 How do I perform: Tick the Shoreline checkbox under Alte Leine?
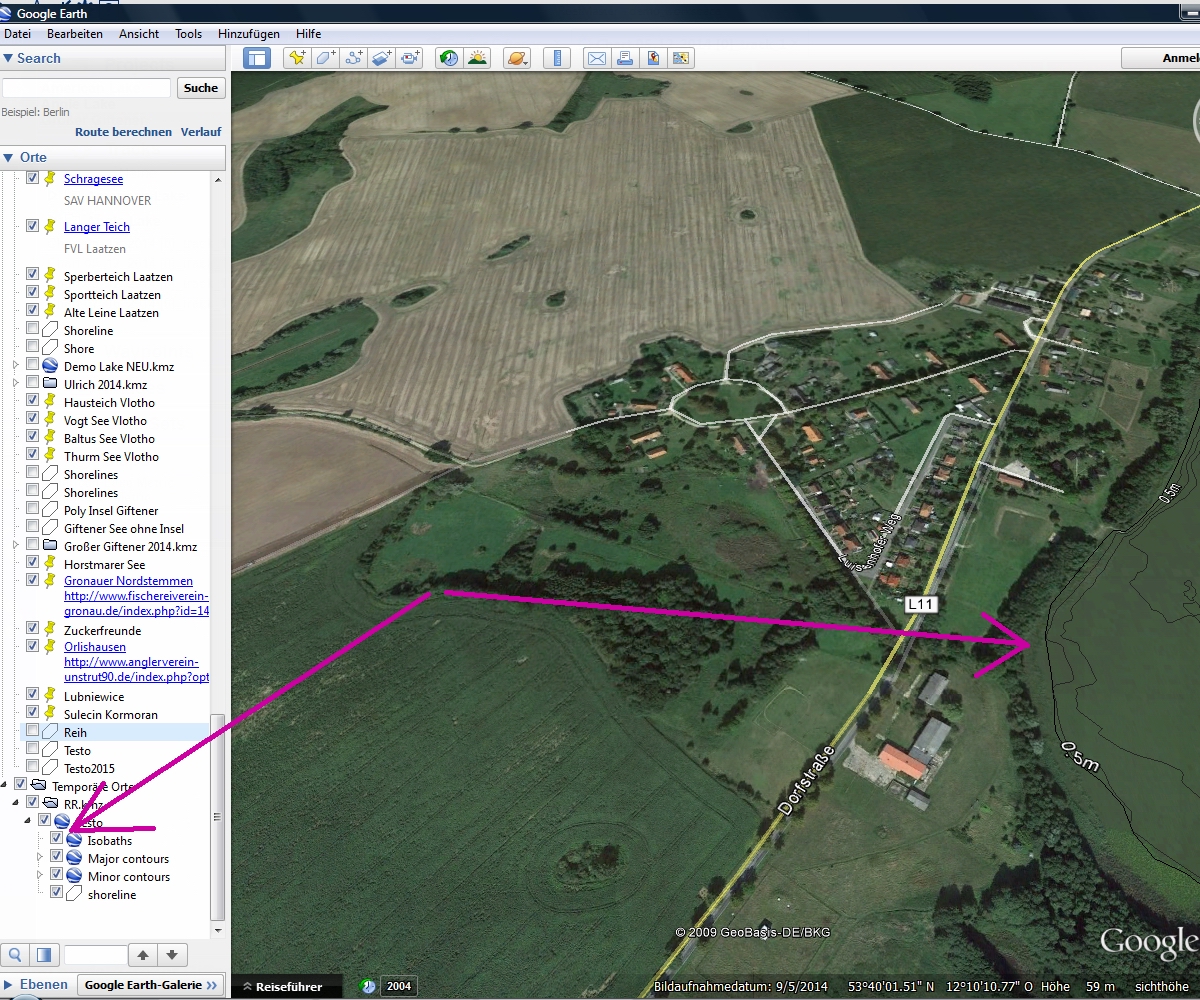[33, 330]
